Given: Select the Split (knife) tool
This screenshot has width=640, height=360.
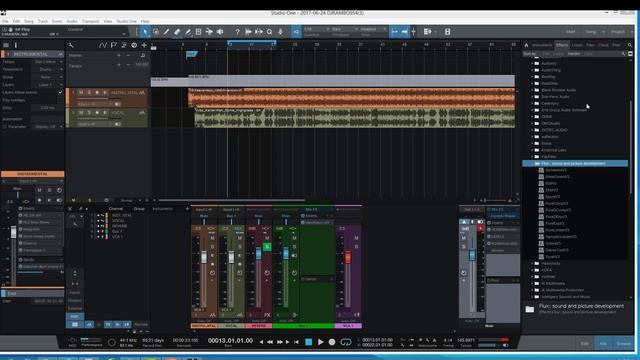Looking at the screenshot, I should point(167,31).
